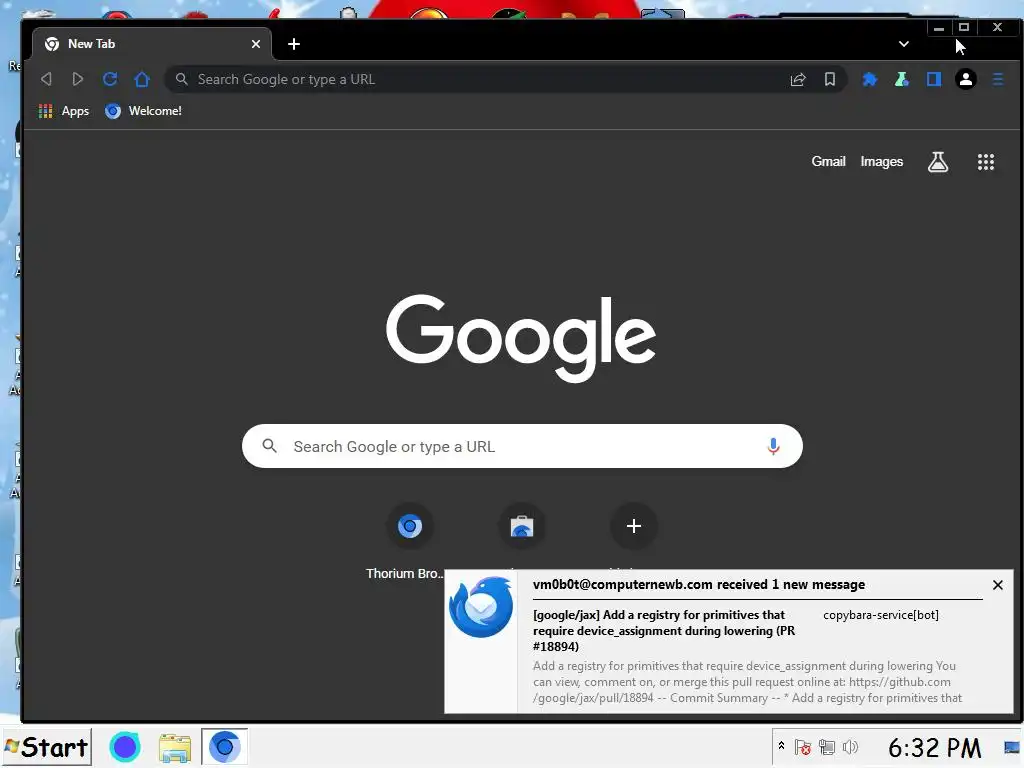
Task: Click the Search Labs flask icon on page
Action: click(938, 162)
